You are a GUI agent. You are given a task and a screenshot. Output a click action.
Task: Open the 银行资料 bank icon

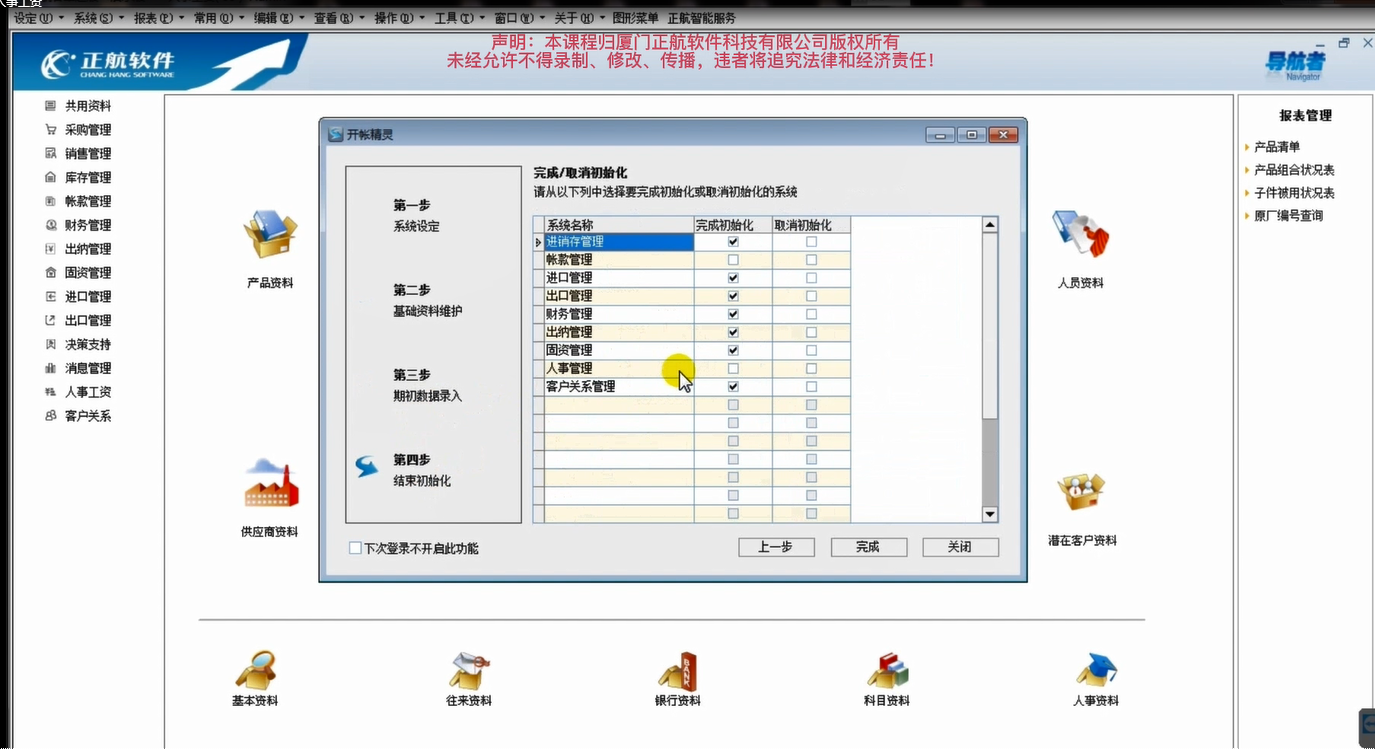(677, 671)
